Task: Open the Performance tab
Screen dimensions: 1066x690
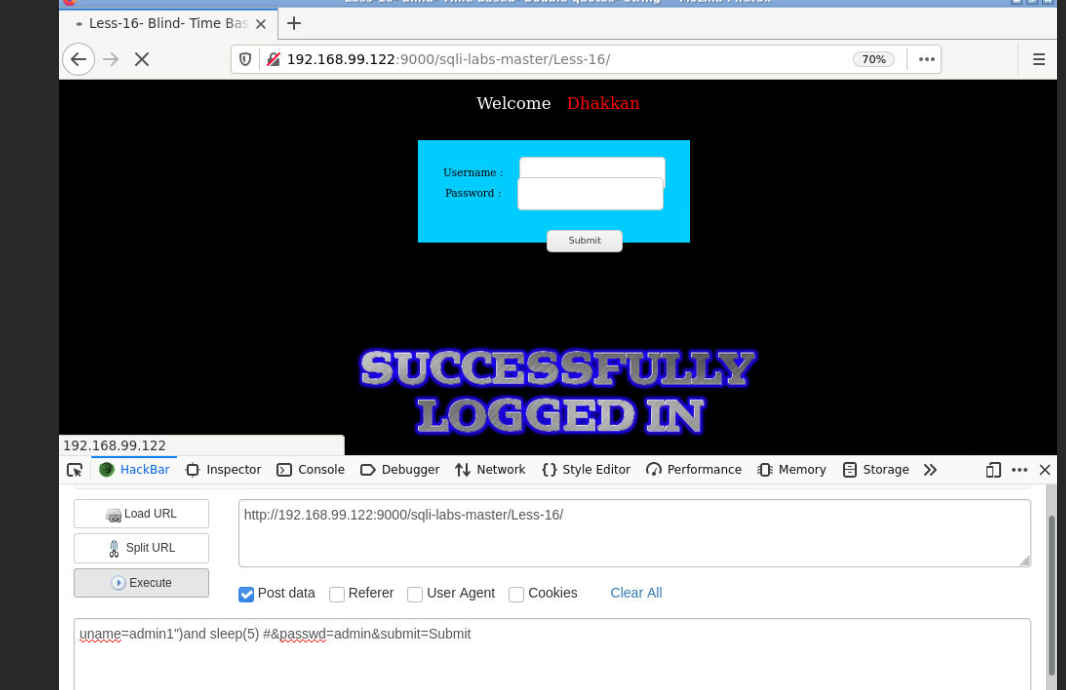Action: tap(694, 470)
